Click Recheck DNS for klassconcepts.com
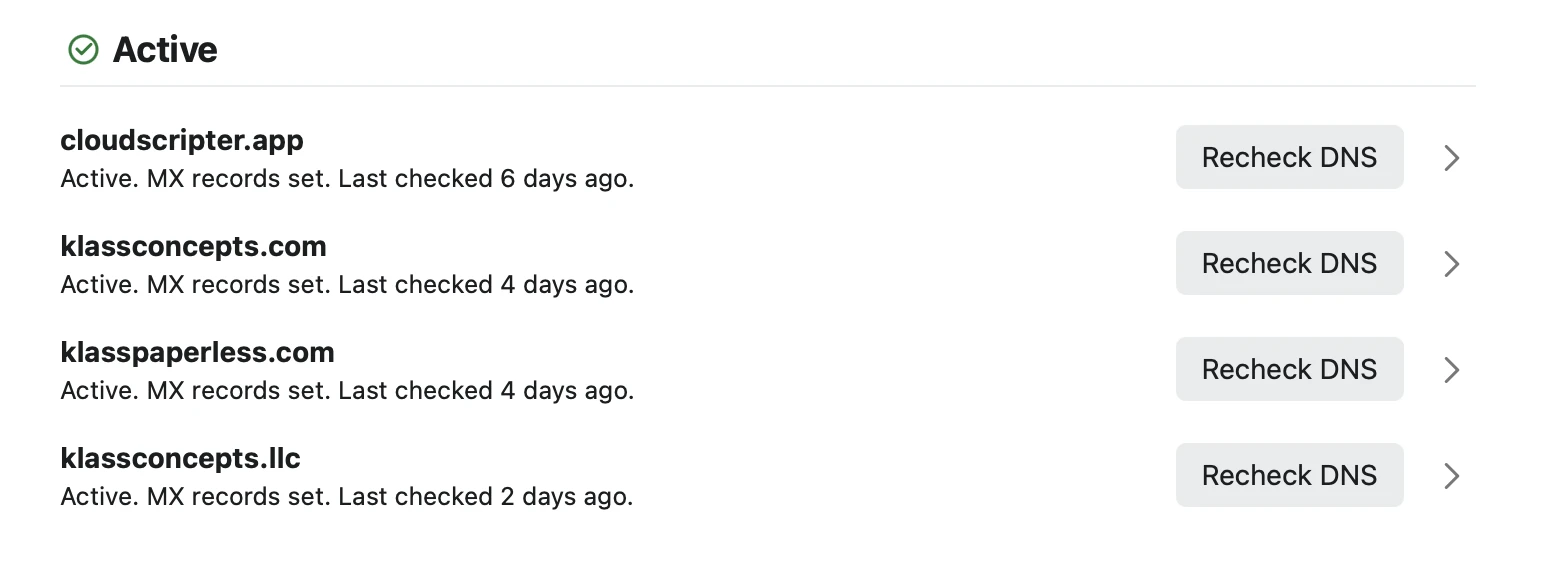 [x=1289, y=263]
